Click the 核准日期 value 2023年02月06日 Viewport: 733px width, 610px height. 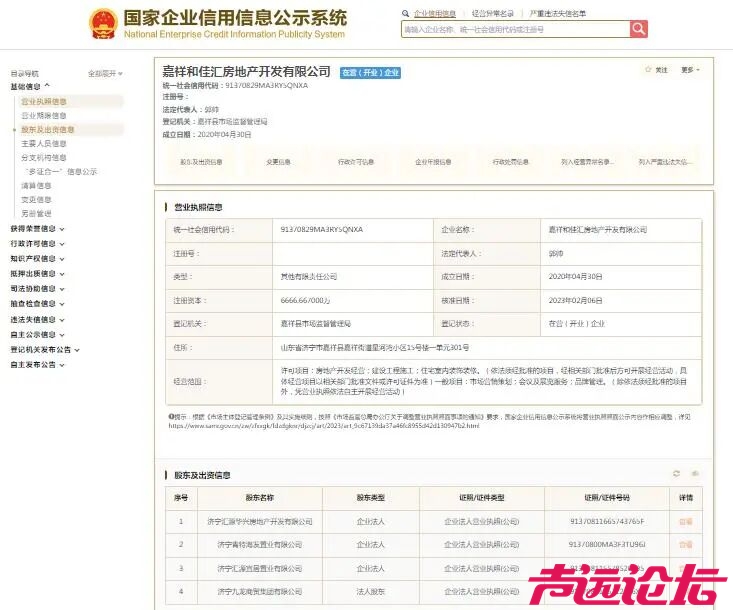coord(575,301)
